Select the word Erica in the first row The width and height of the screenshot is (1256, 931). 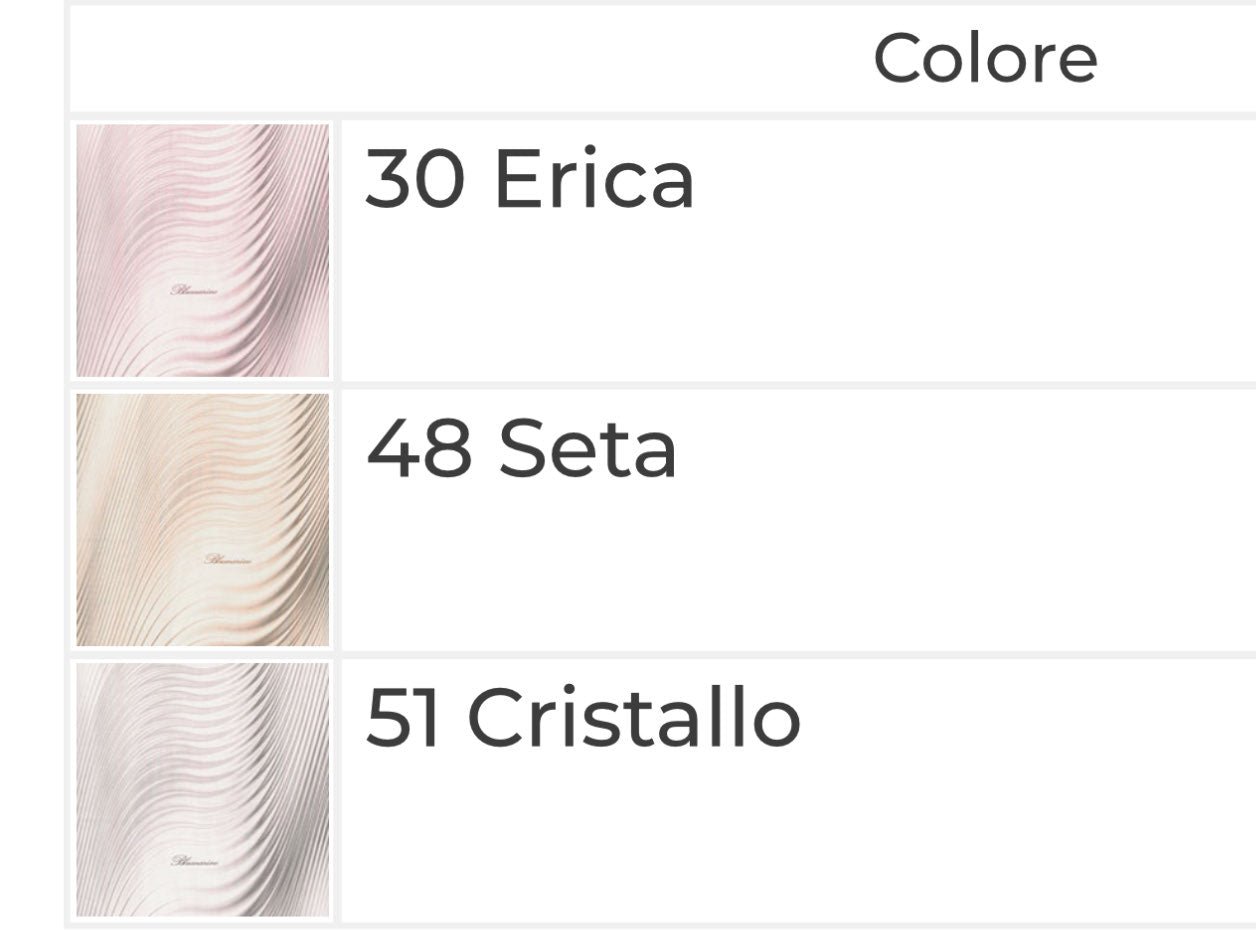click(x=593, y=180)
